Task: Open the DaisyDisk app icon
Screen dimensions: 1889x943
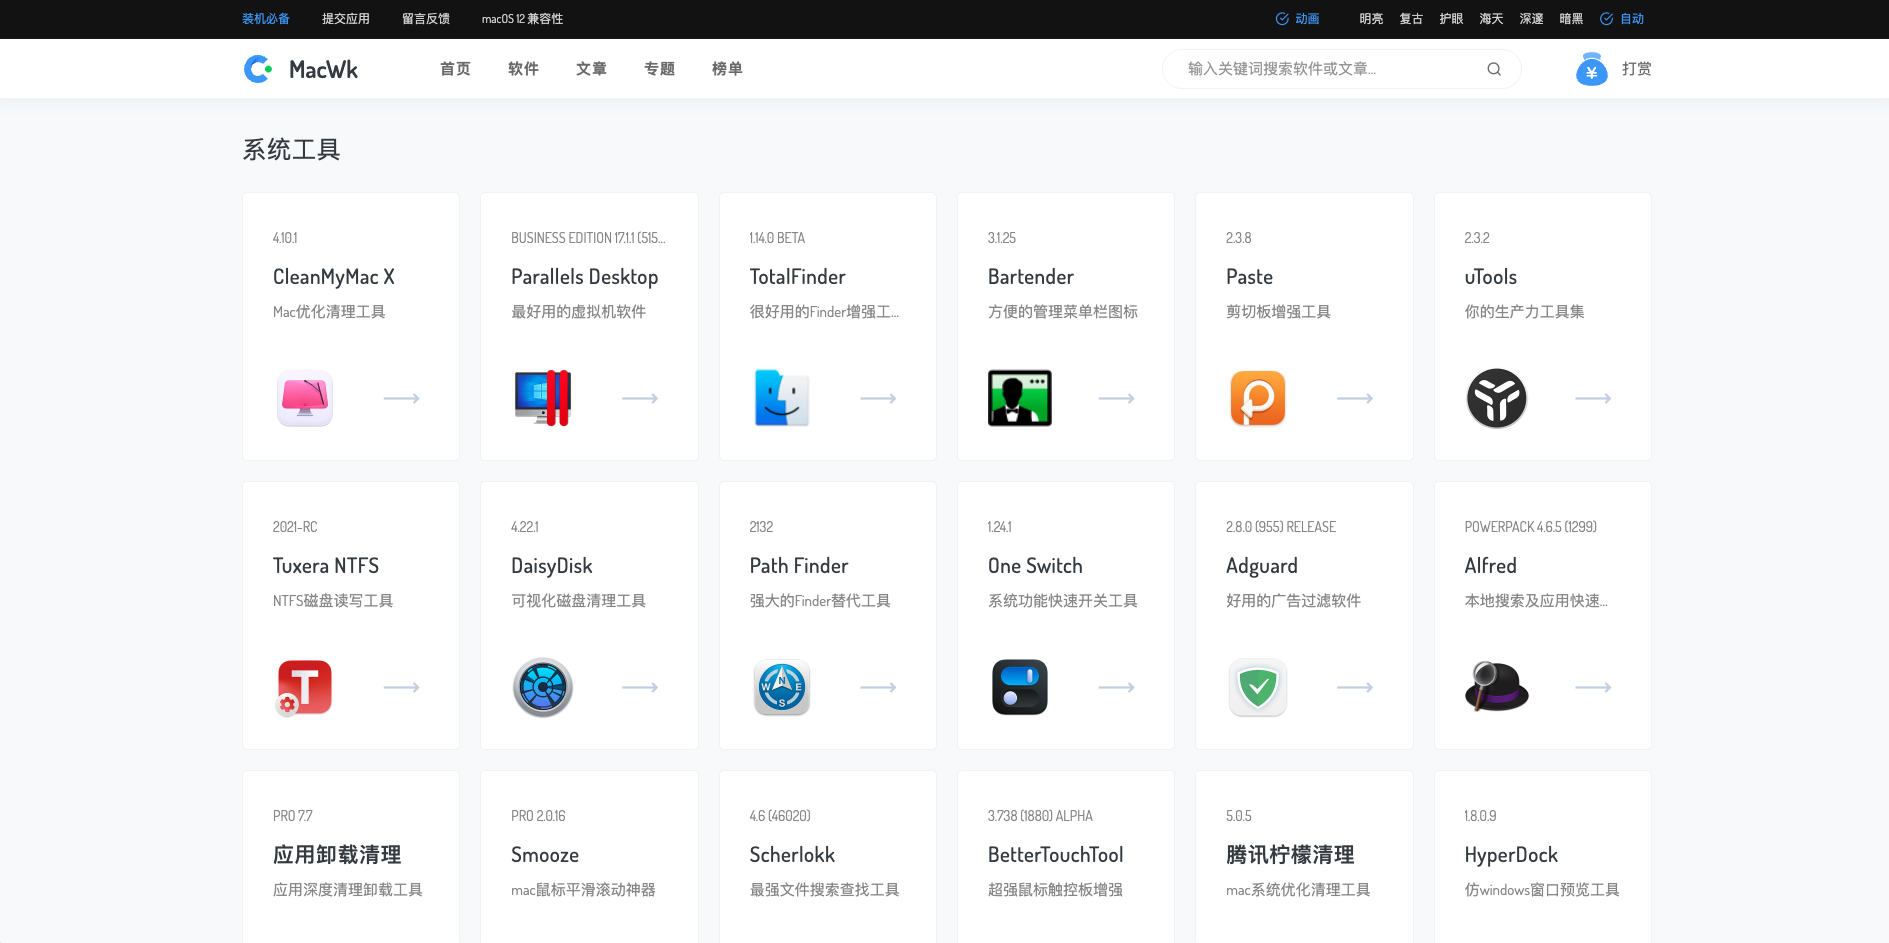Action: tap(543, 687)
